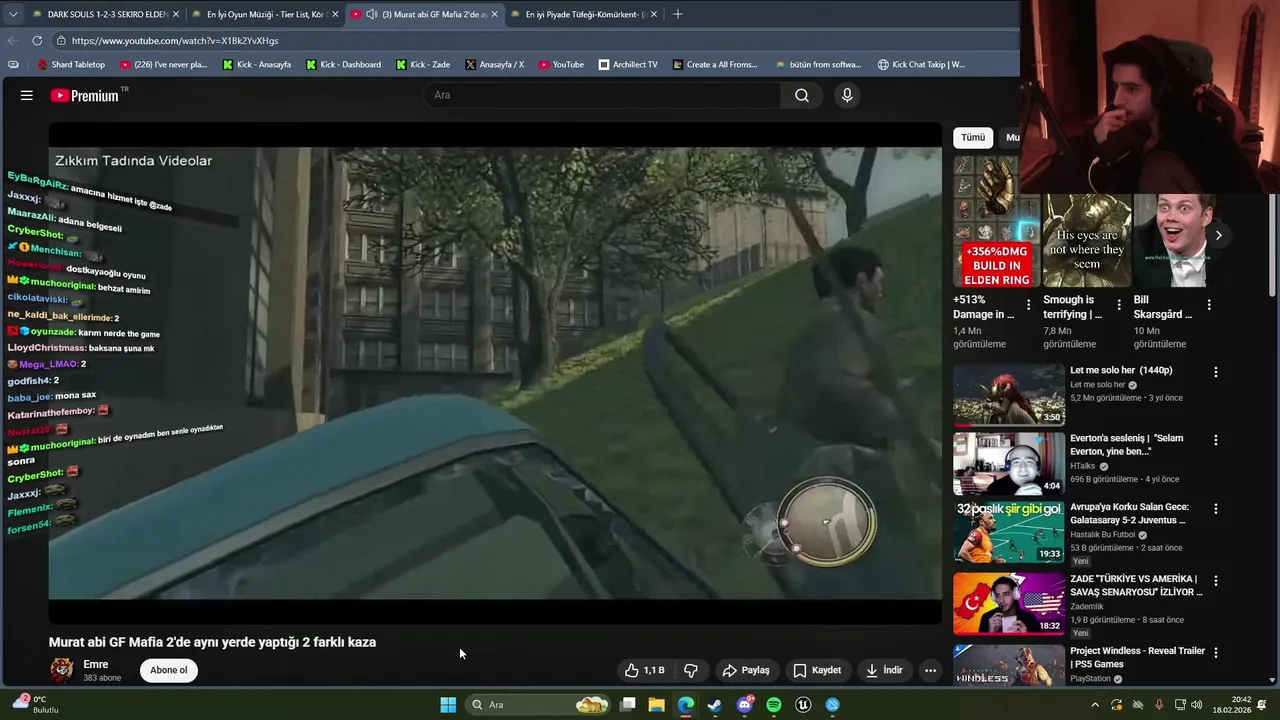Switch to the 'En iyi Piyade Tüfeği-Kömürkent' tab
The height and width of the screenshot is (720, 1280).
click(585, 14)
